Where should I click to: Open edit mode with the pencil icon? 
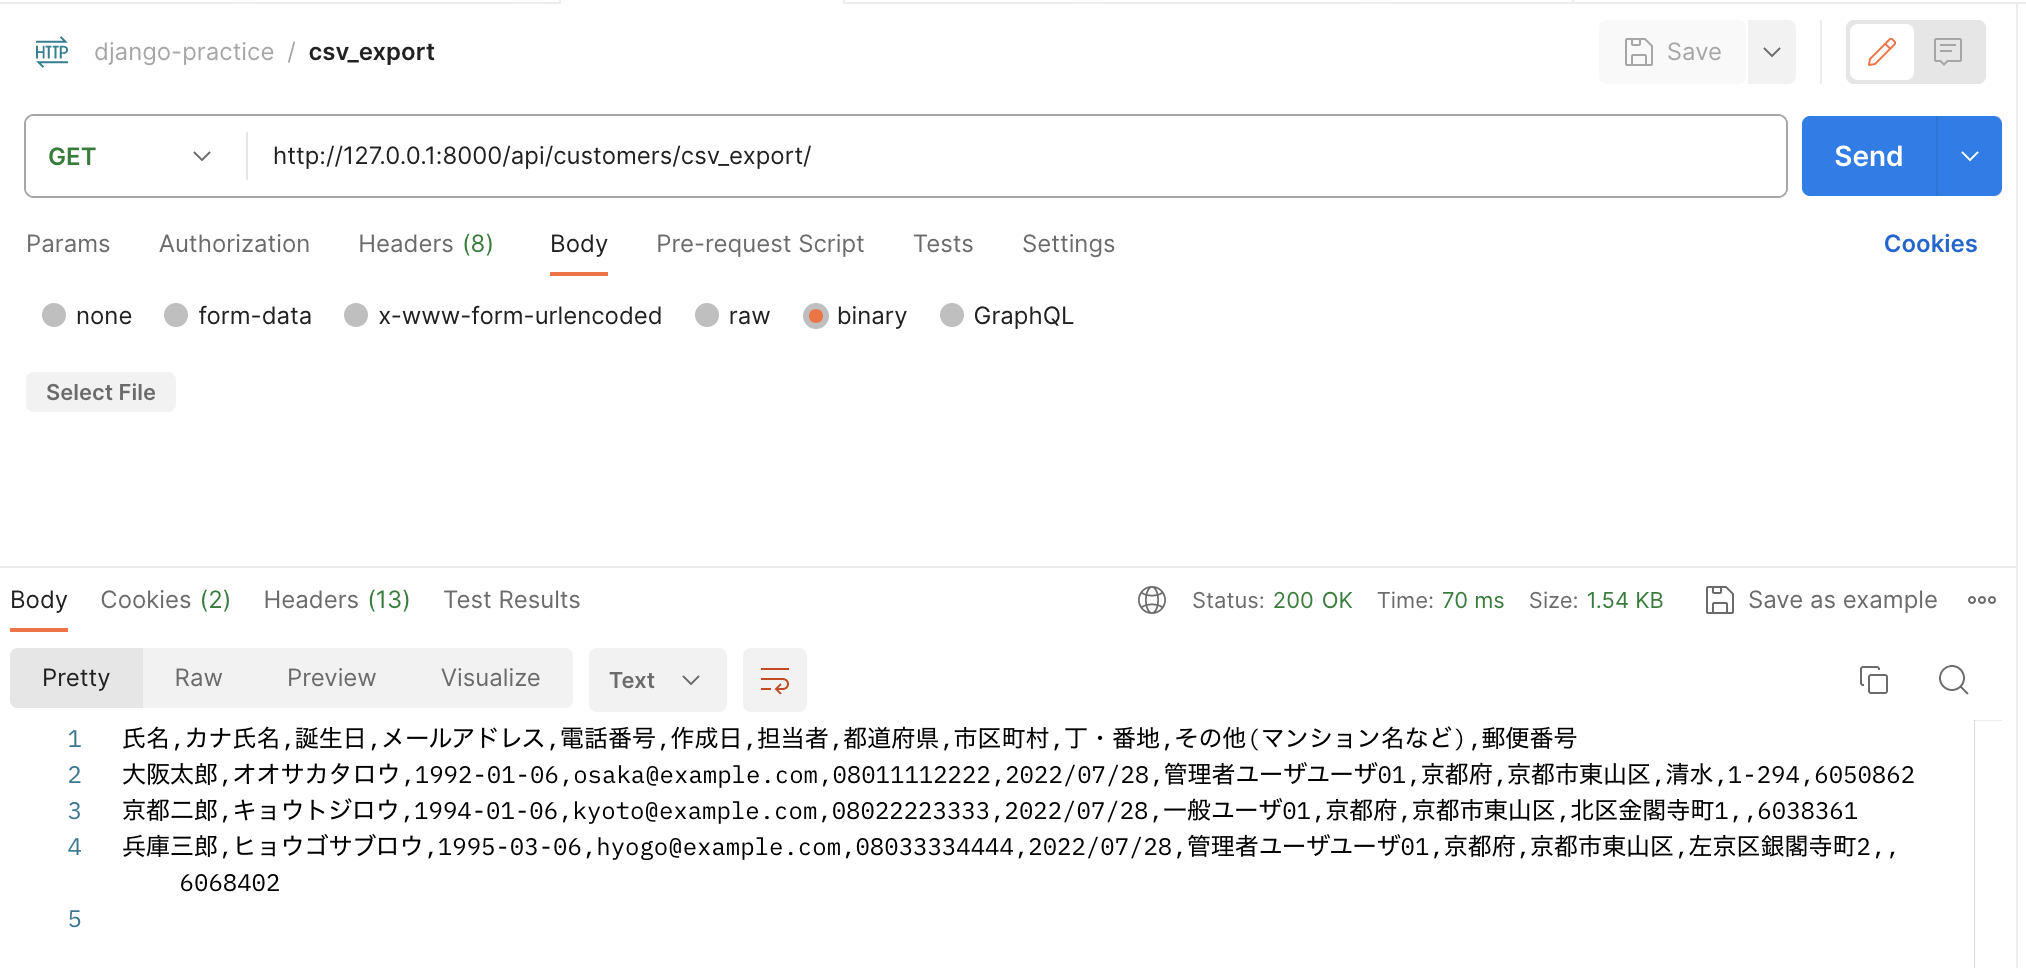click(x=1881, y=51)
